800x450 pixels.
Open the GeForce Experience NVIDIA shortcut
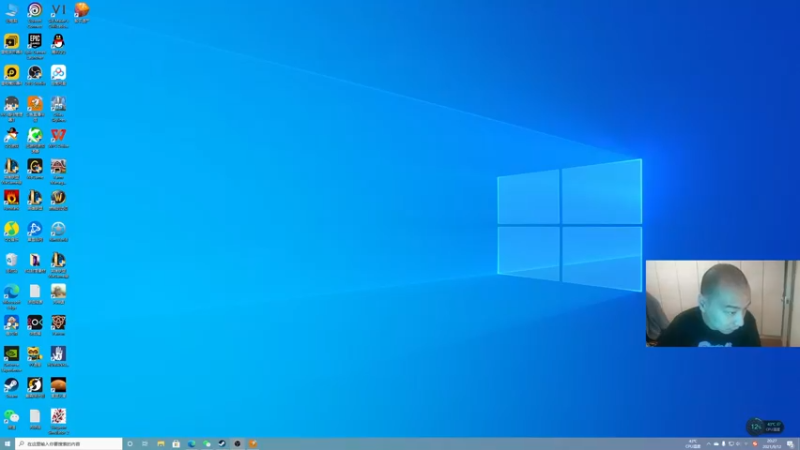pyautogui.click(x=11, y=359)
